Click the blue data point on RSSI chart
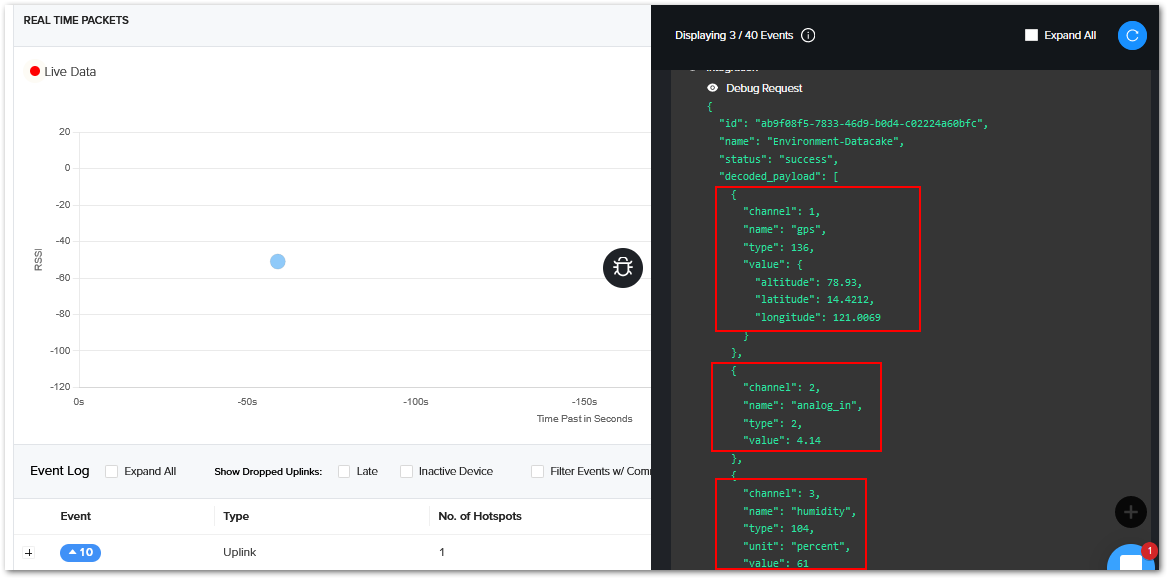 pyautogui.click(x=278, y=262)
